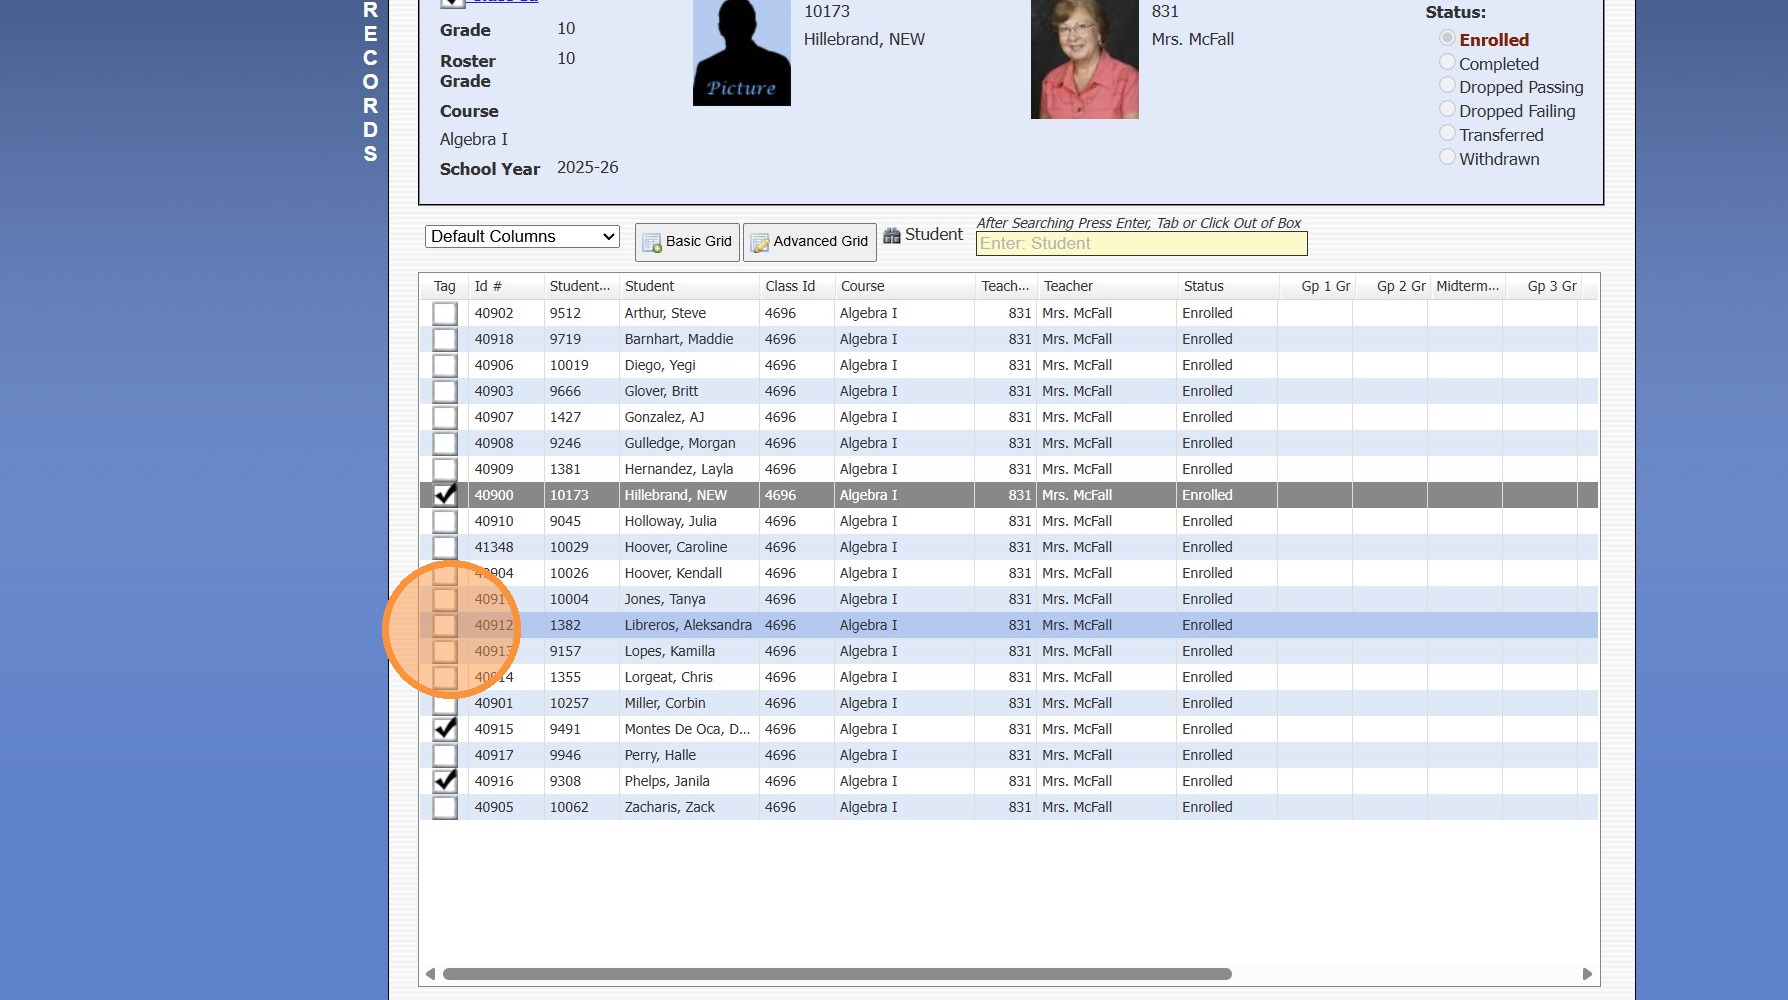Click student number 10019 in the grid

pos(569,365)
